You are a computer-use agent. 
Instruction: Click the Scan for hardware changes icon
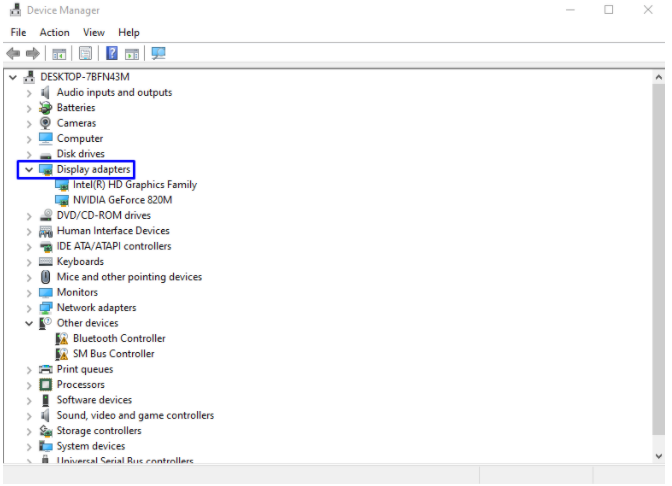click(158, 53)
